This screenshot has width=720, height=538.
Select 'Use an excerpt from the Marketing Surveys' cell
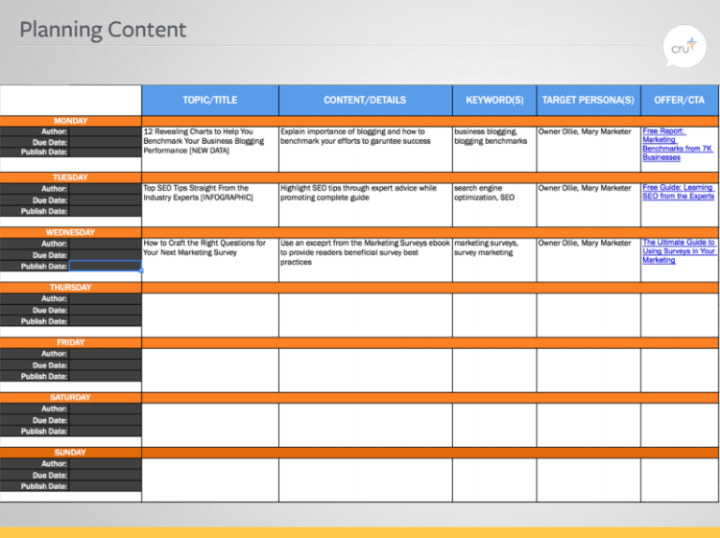click(365, 260)
